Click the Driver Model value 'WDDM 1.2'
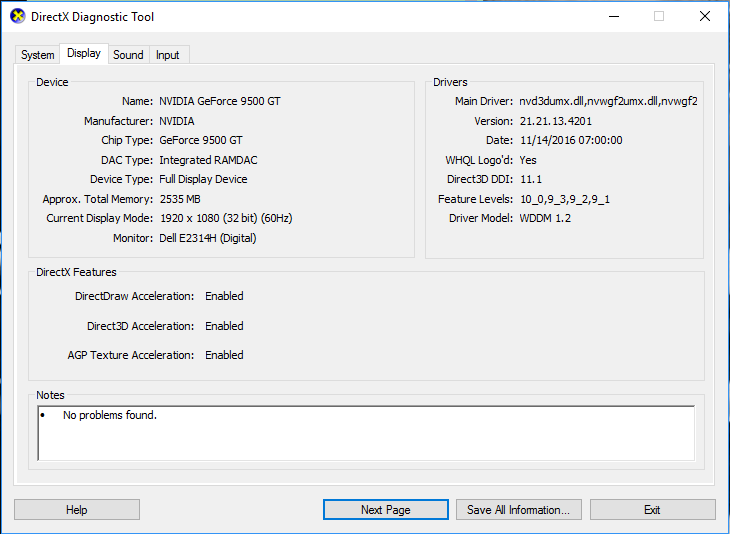 tap(545, 218)
